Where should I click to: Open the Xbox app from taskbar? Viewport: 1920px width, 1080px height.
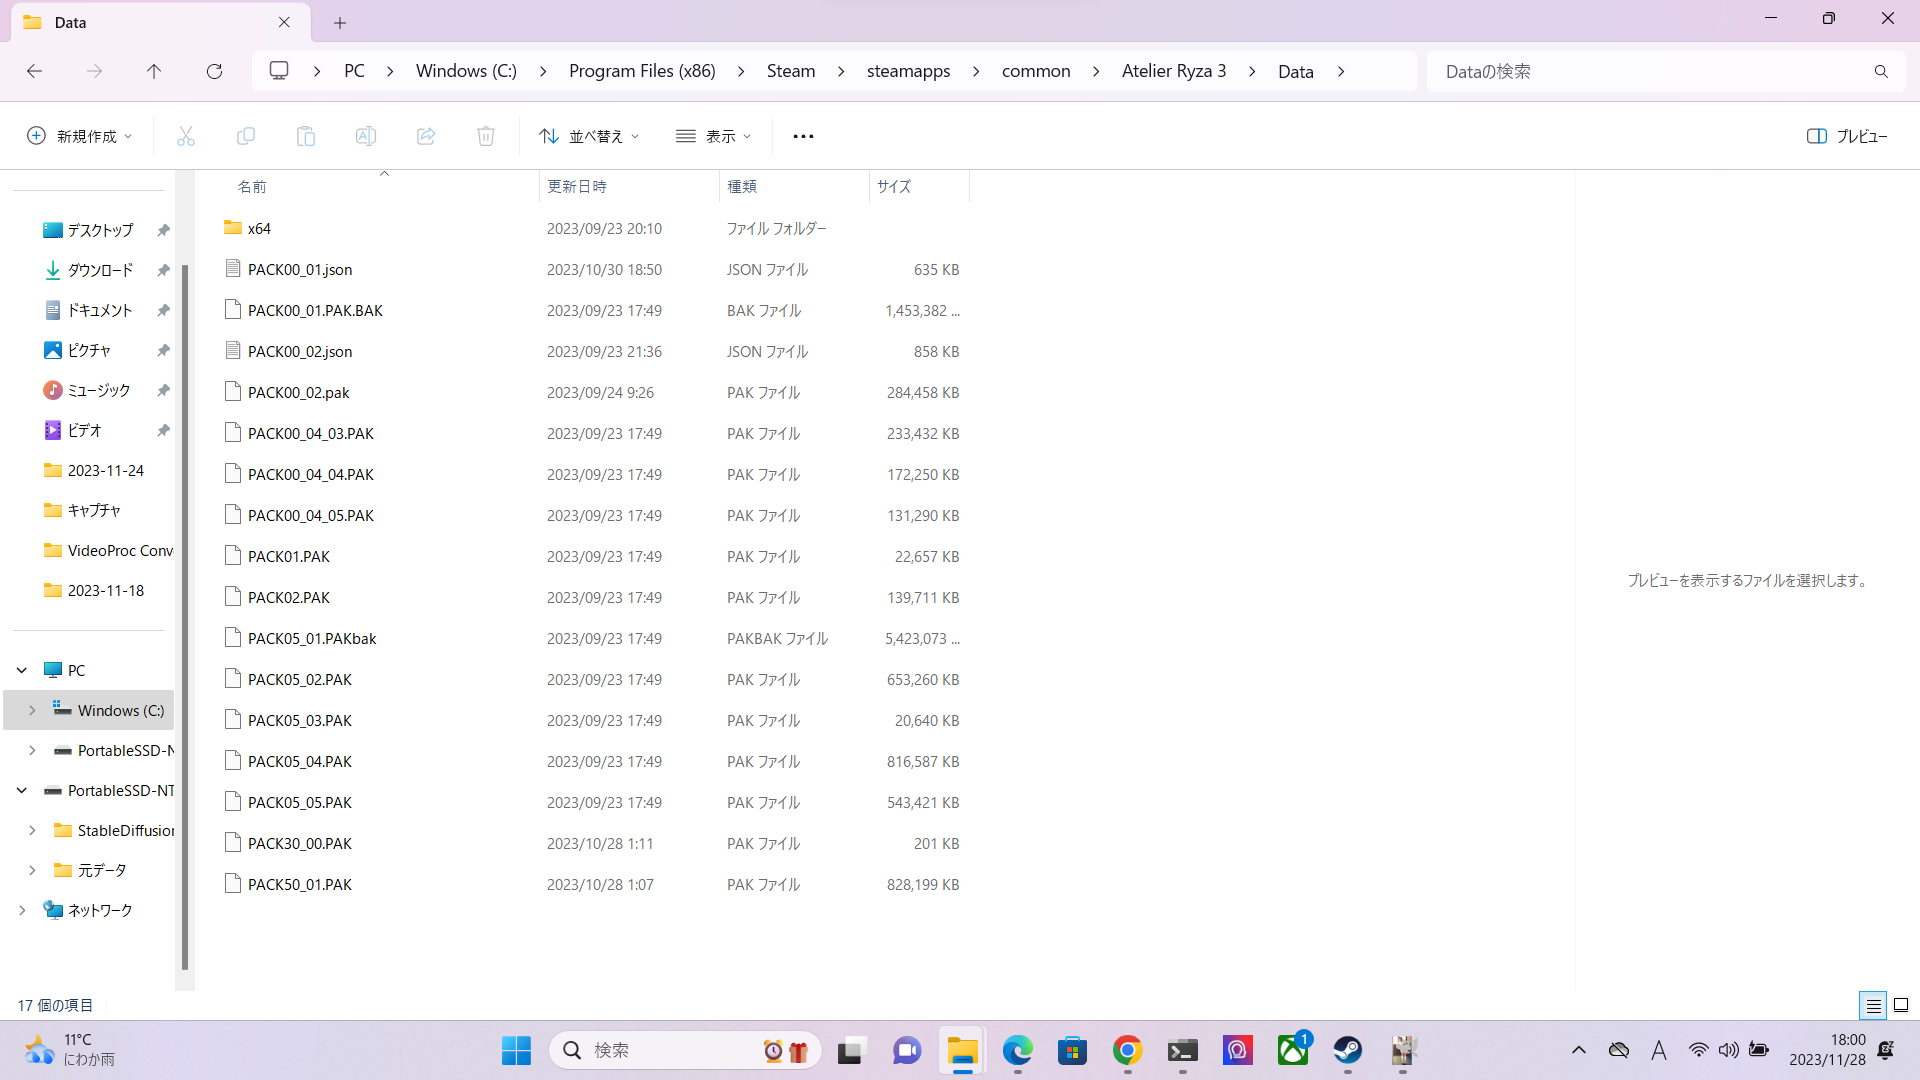point(1293,1050)
